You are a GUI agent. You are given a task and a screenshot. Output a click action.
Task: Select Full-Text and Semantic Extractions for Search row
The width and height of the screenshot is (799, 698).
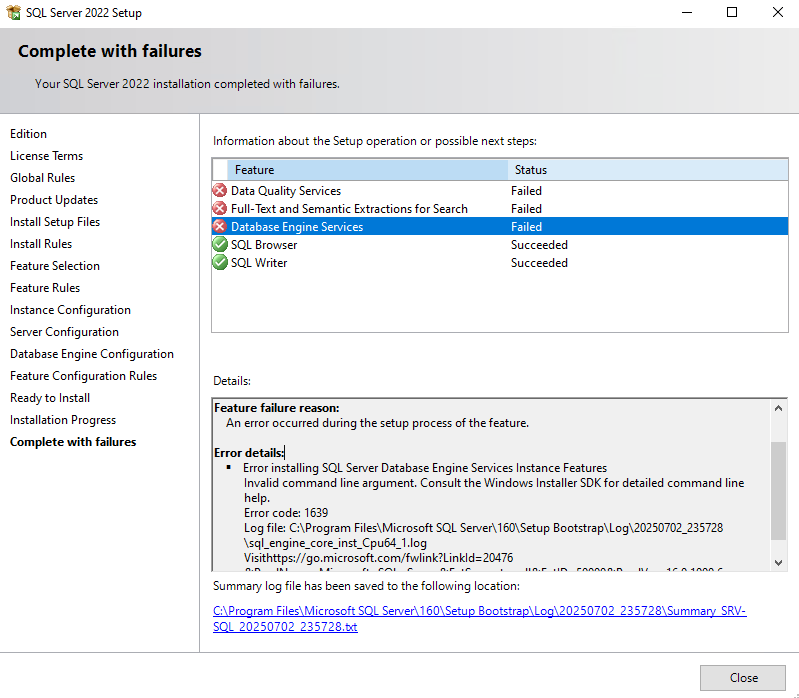coord(500,208)
